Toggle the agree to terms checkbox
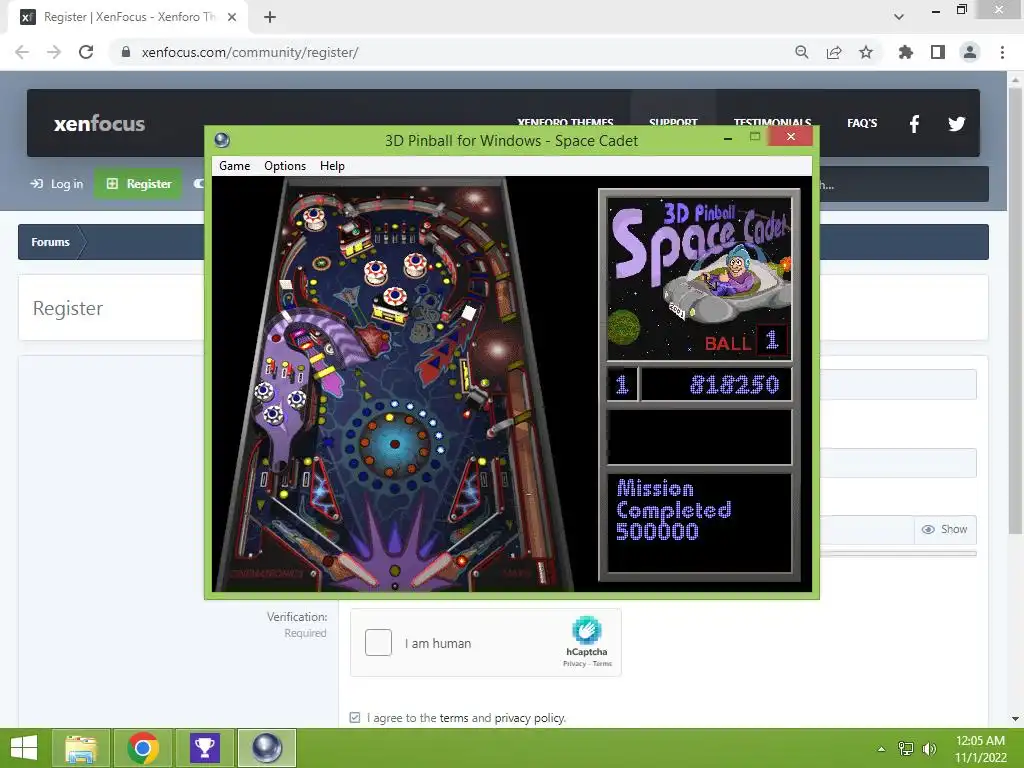The image size is (1024, 768). [x=355, y=718]
